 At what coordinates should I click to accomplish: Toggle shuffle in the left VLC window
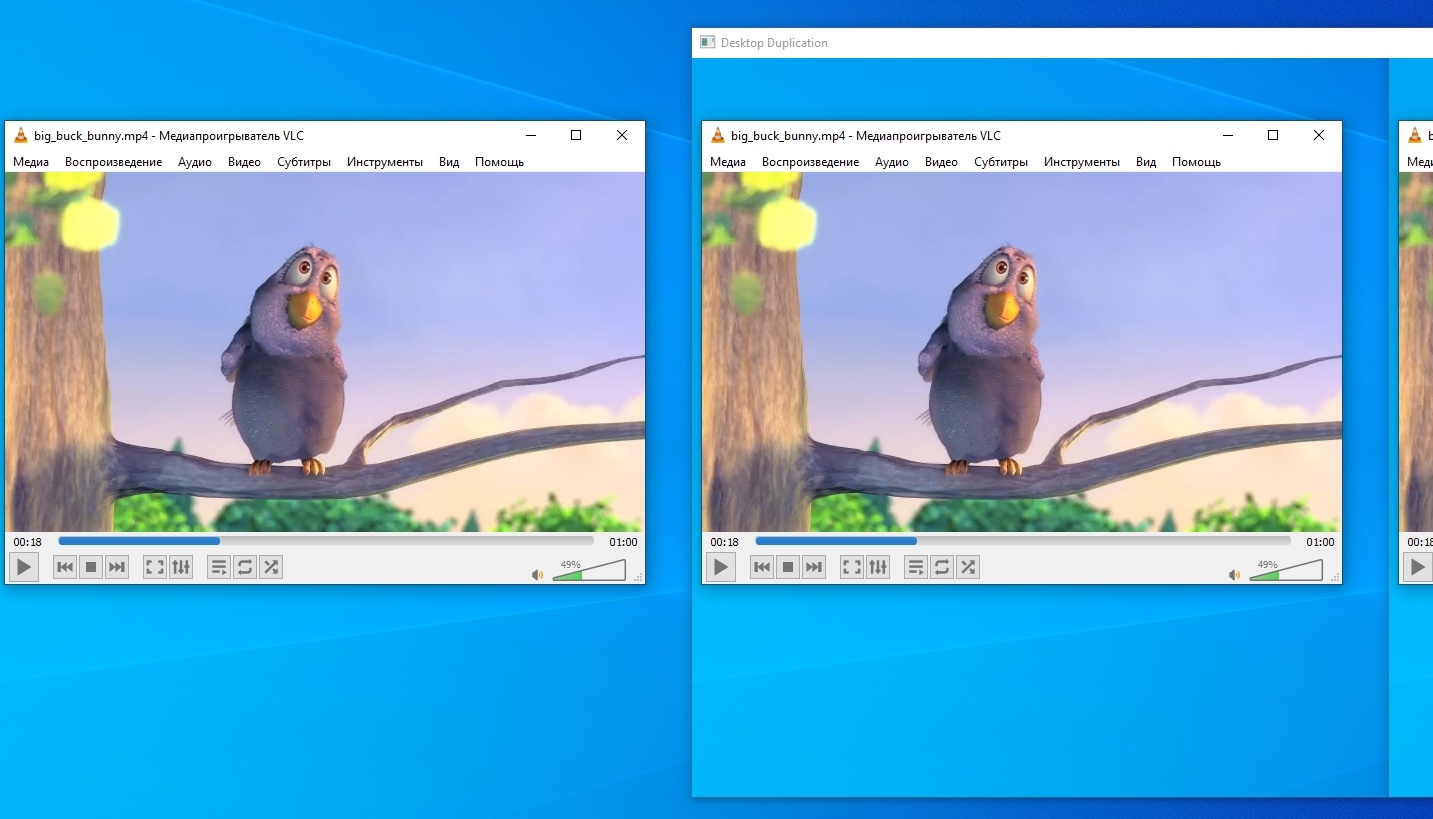[x=271, y=568]
